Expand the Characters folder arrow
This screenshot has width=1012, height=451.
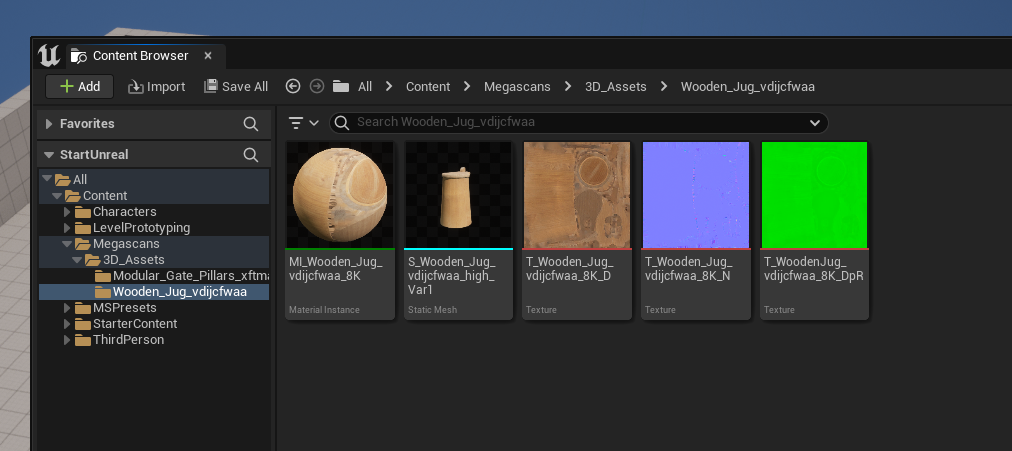(x=67, y=211)
